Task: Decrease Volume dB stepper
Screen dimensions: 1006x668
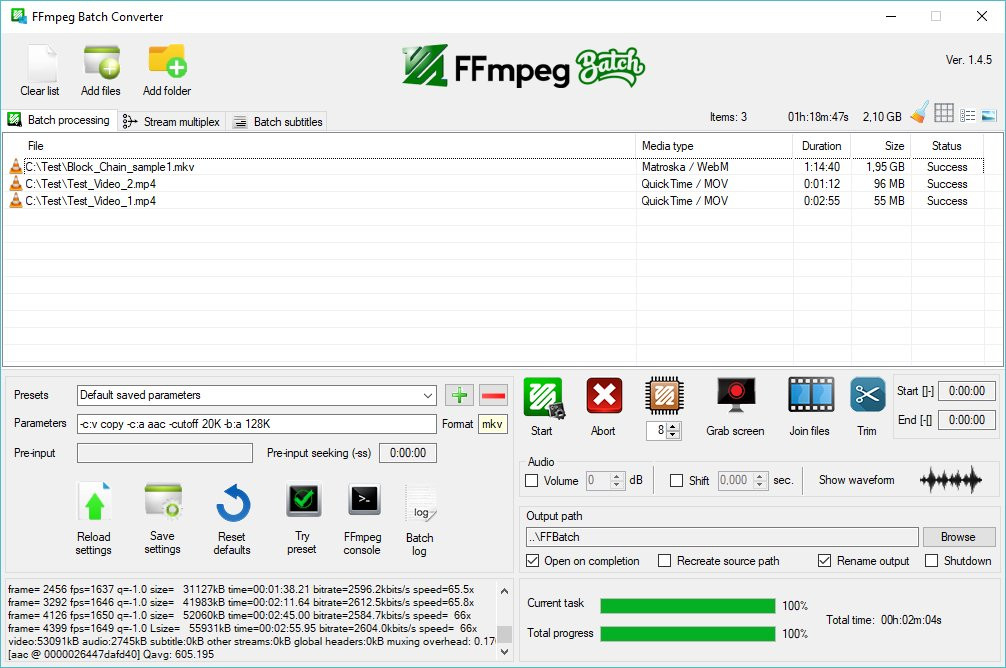Action: 617,484
